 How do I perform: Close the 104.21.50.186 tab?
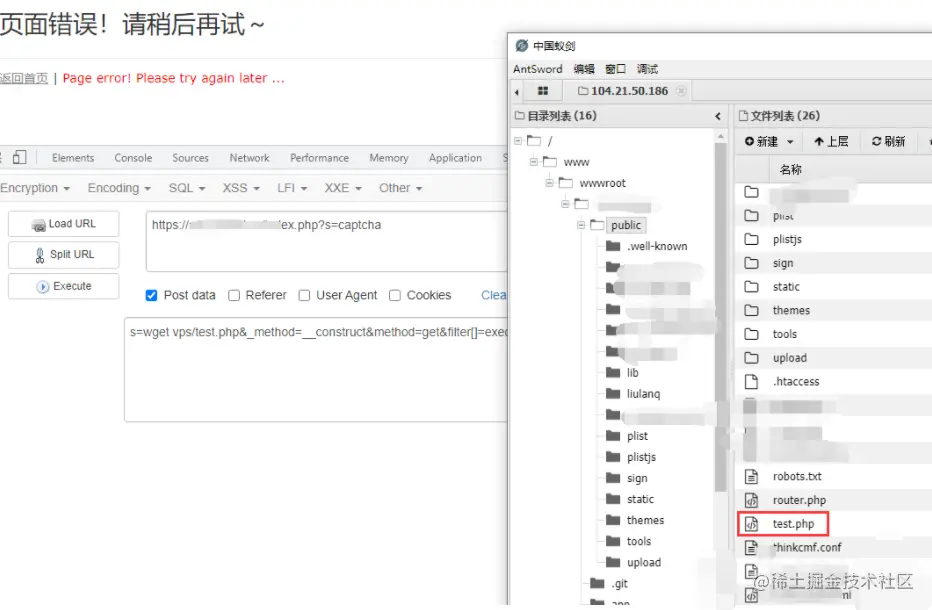point(681,91)
